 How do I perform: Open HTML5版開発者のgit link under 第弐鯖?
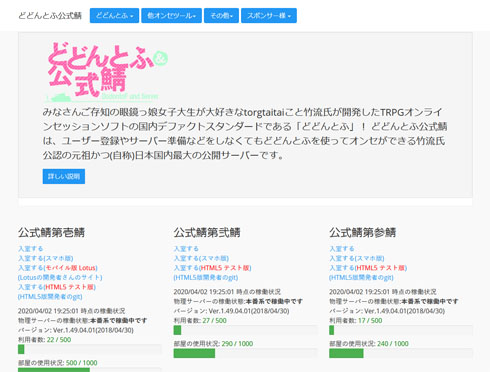click(206, 277)
